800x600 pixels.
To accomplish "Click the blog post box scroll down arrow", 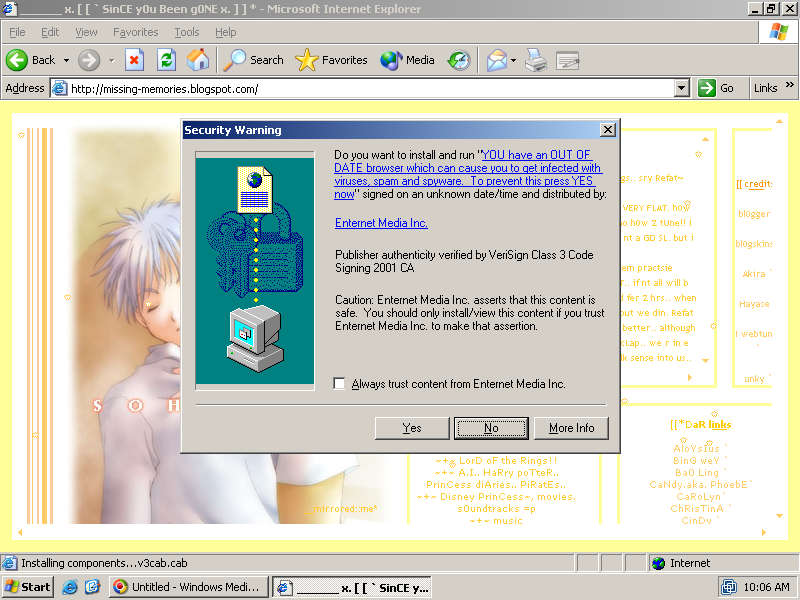I will pos(706,361).
